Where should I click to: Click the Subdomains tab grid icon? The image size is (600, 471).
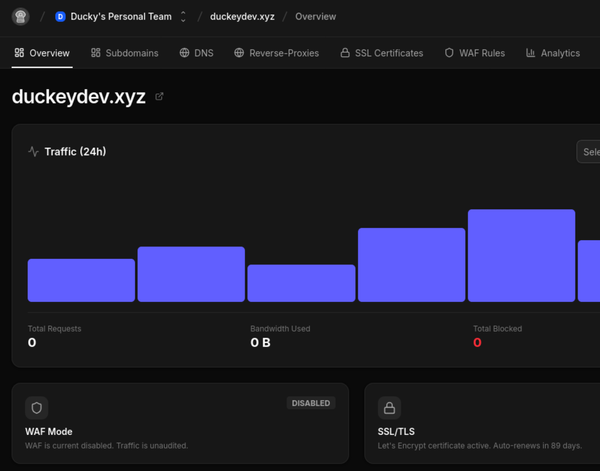pyautogui.click(x=96, y=52)
